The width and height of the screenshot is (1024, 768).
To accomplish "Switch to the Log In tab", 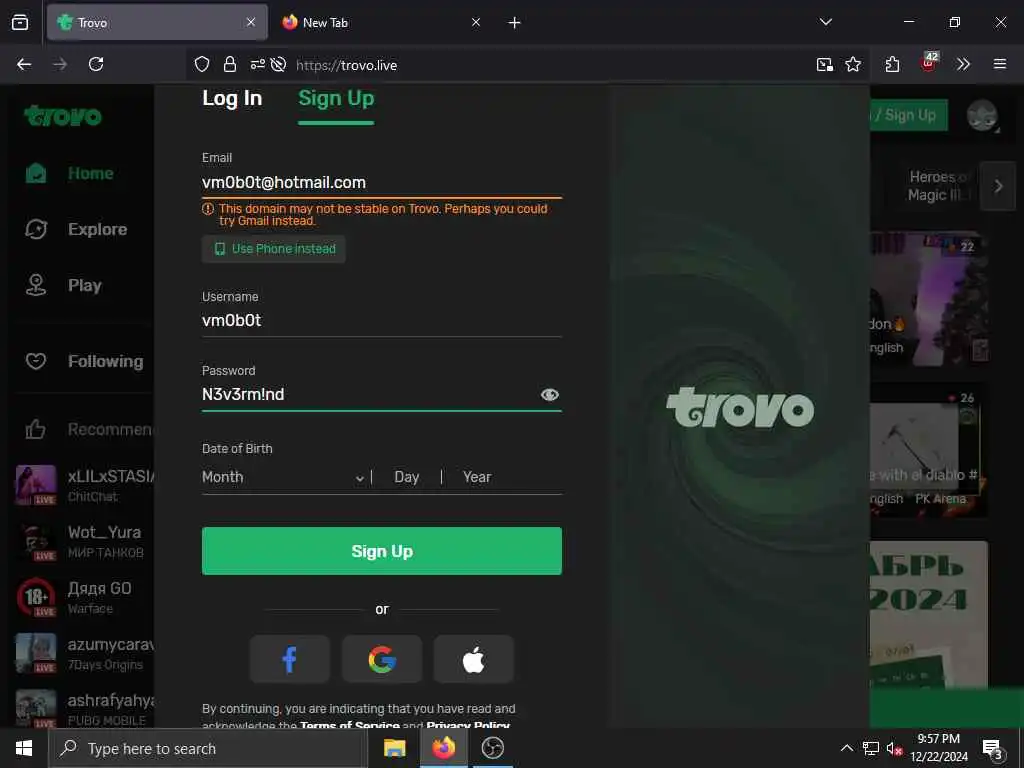I will tap(232, 98).
